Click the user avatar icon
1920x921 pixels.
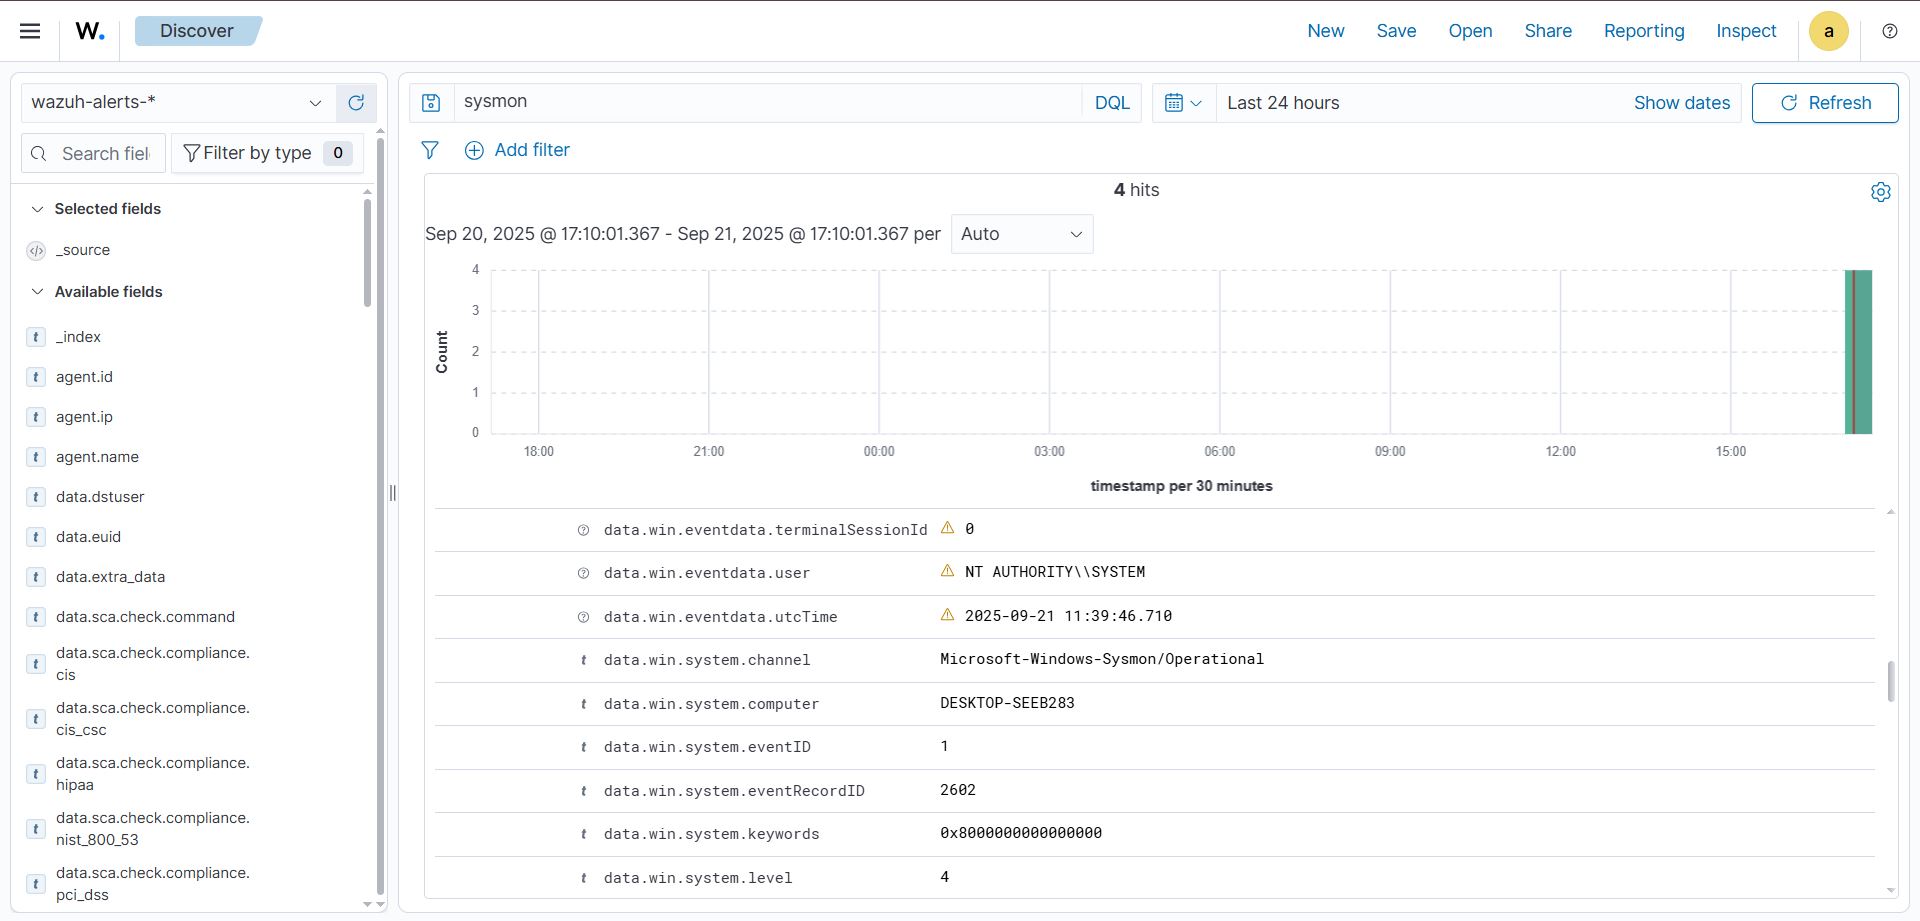[1828, 31]
